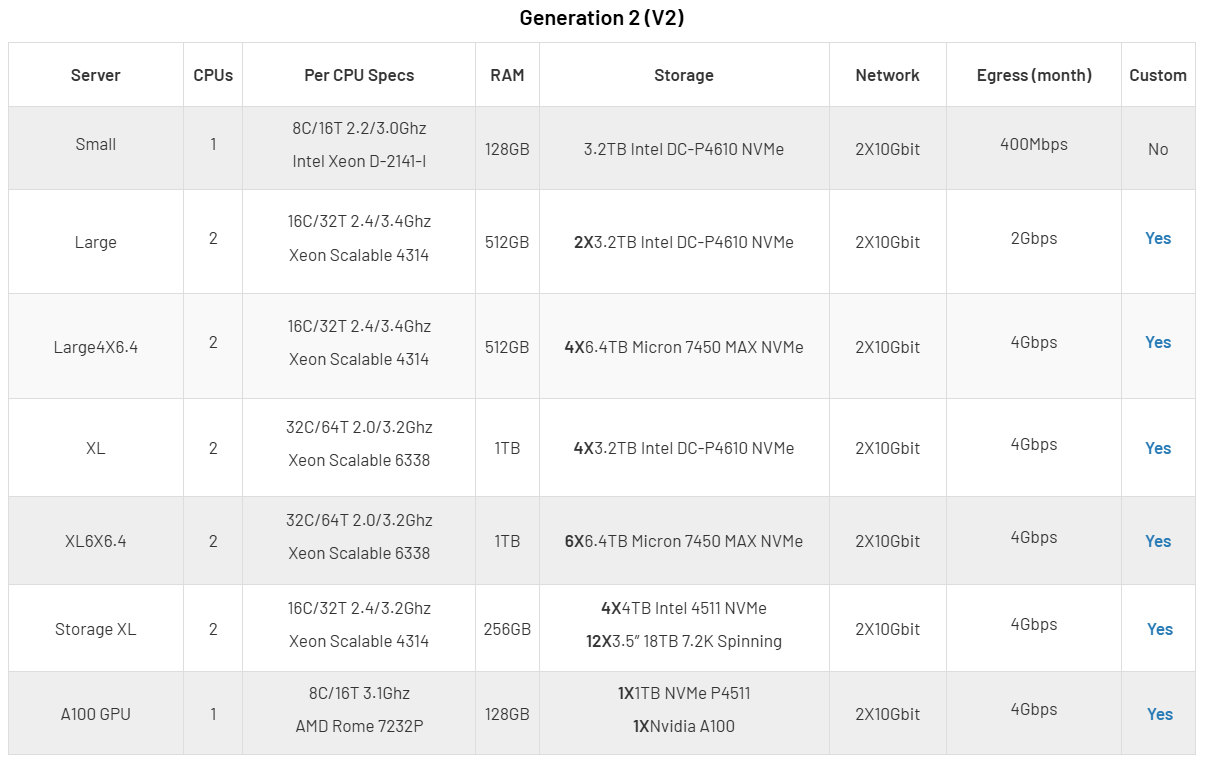This screenshot has height=763, width=1205.
Task: Select the Storage XL server name cell
Action: [96, 629]
